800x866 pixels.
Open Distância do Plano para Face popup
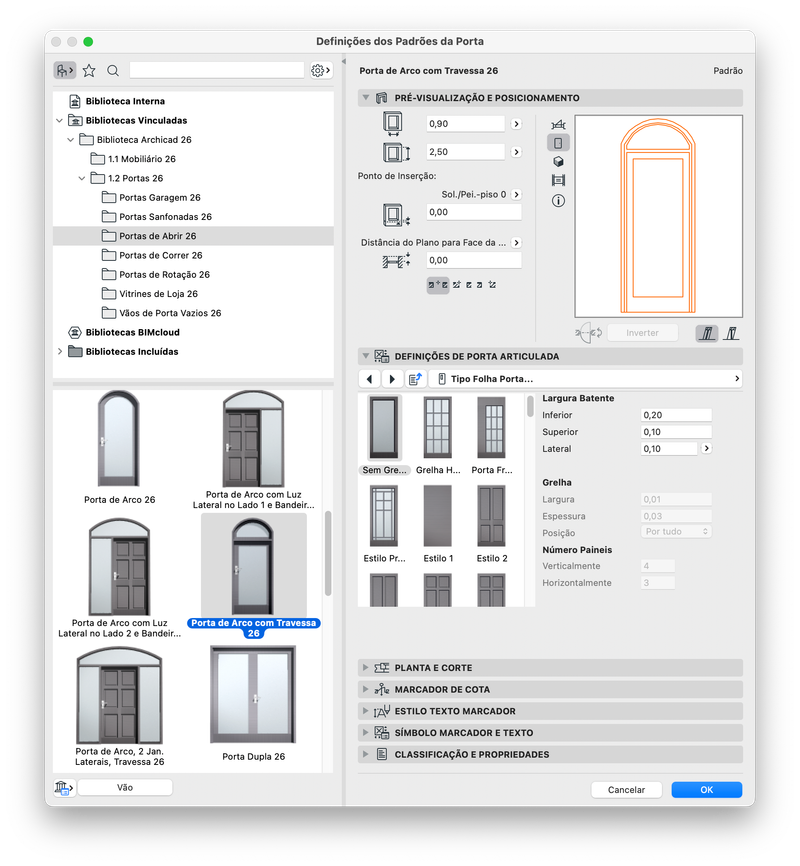(516, 242)
